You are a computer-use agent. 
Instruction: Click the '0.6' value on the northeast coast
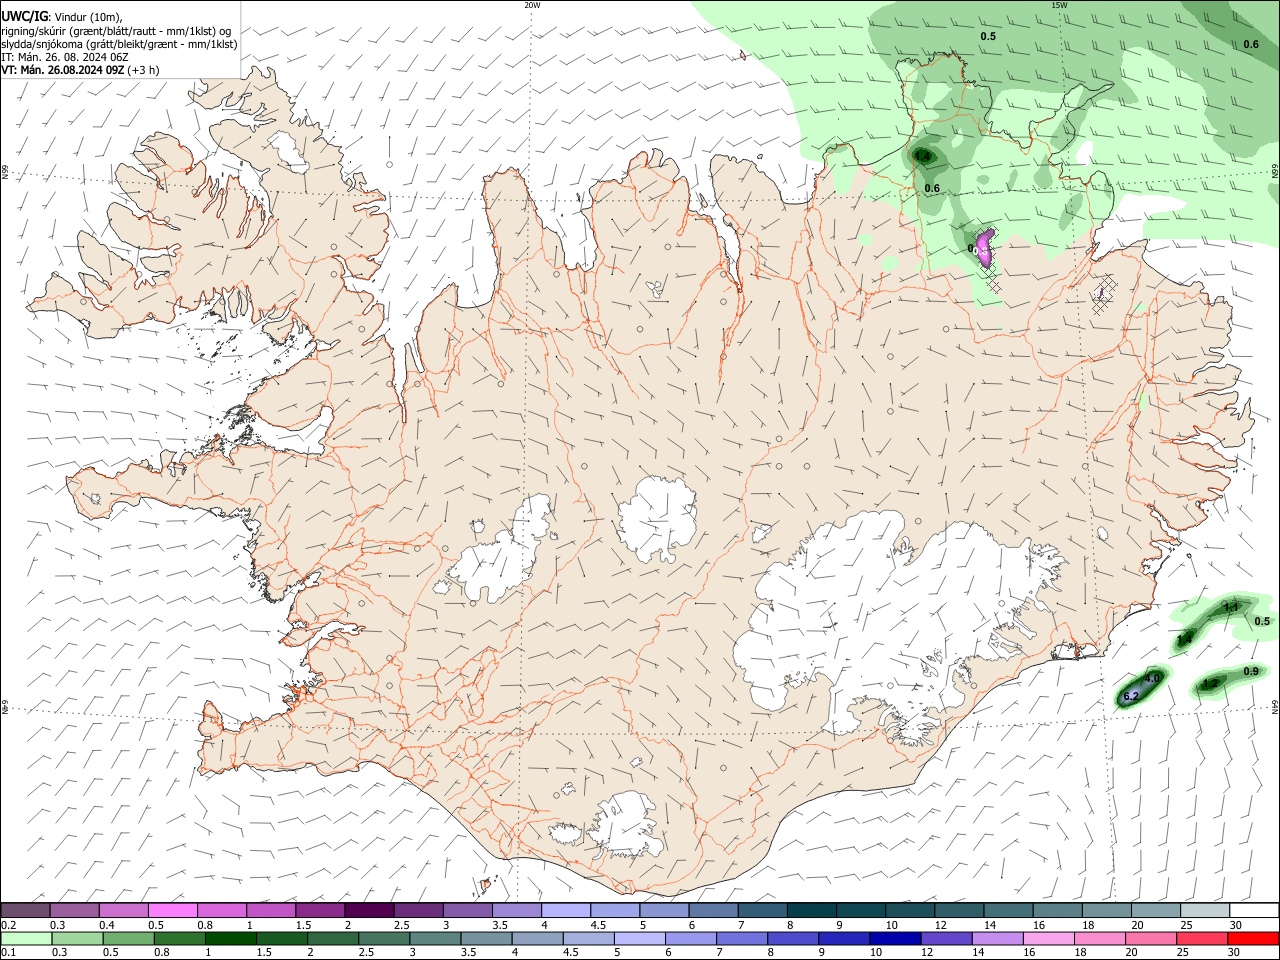(932, 188)
